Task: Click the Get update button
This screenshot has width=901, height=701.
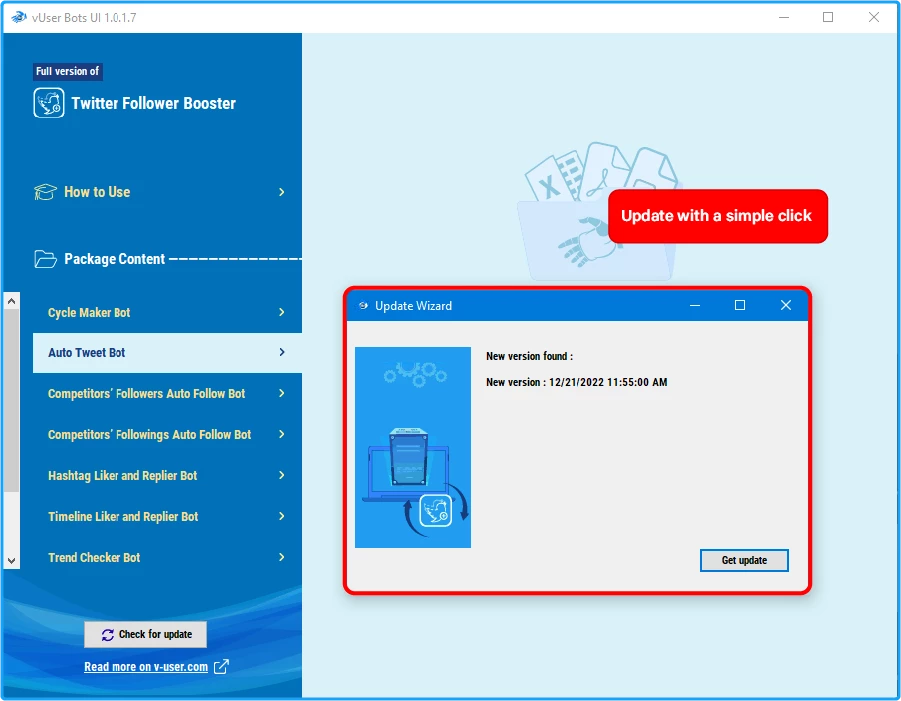Action: click(744, 560)
